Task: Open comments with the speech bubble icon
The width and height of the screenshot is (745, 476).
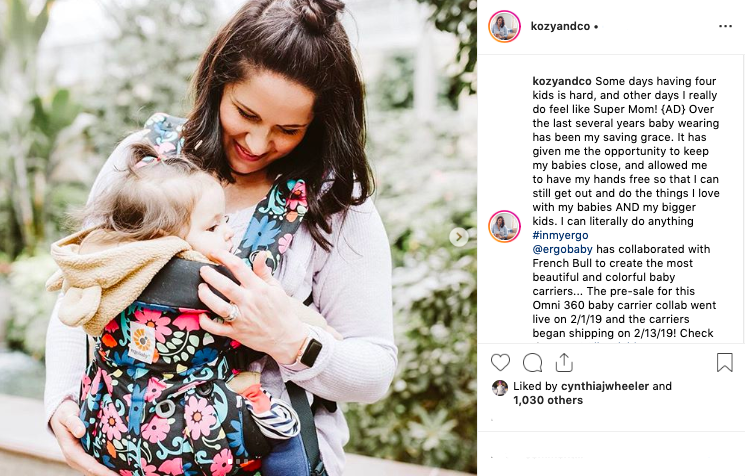Action: (532, 363)
